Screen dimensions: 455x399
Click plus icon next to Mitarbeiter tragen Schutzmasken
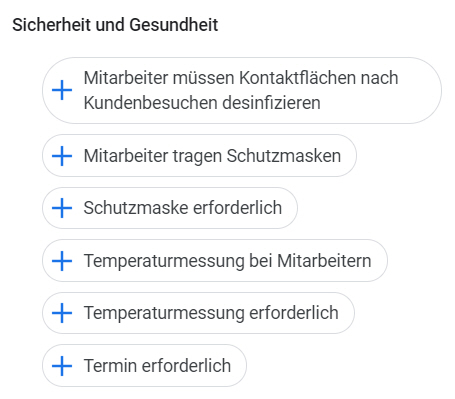point(62,156)
